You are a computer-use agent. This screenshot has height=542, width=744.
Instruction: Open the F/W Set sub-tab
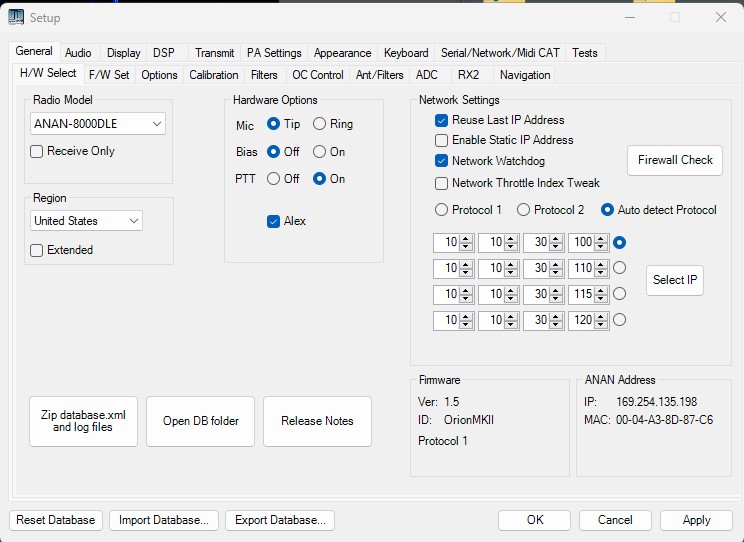pyautogui.click(x=109, y=75)
